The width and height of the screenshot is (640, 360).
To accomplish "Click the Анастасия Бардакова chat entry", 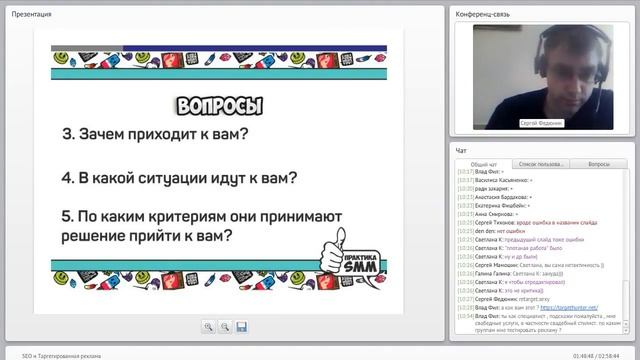I will (x=495, y=197).
